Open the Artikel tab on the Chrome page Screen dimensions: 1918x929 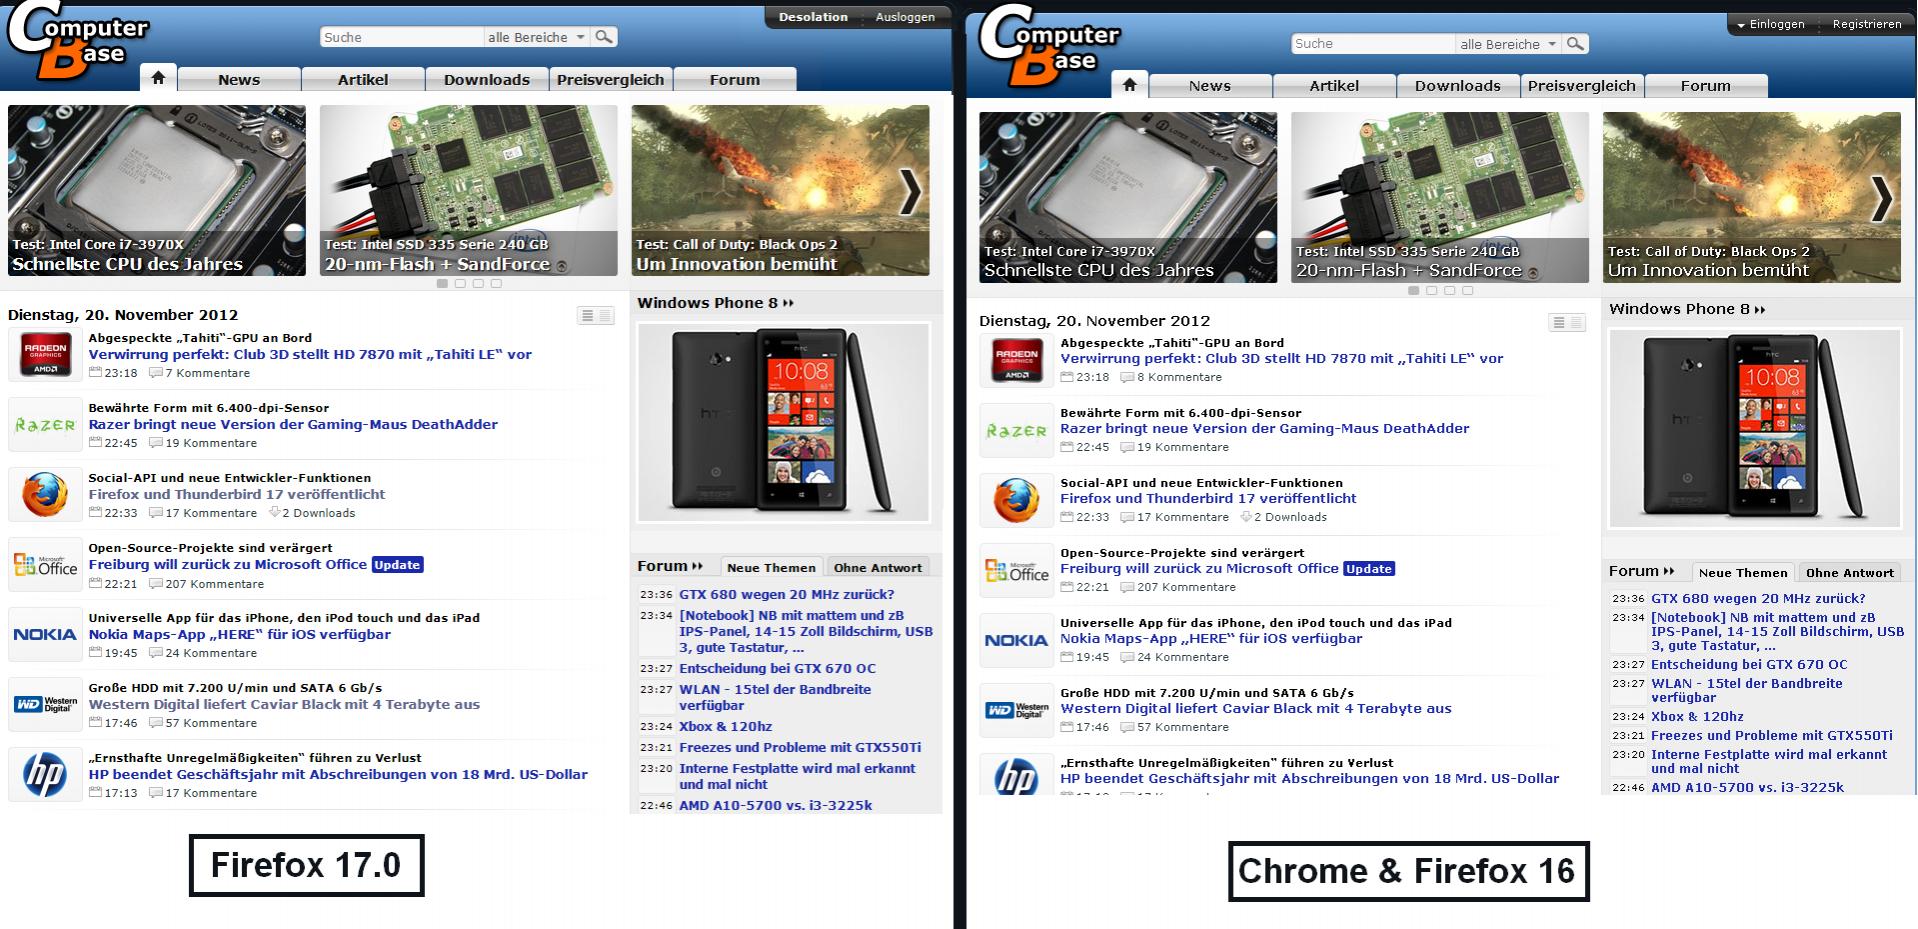1334,85
